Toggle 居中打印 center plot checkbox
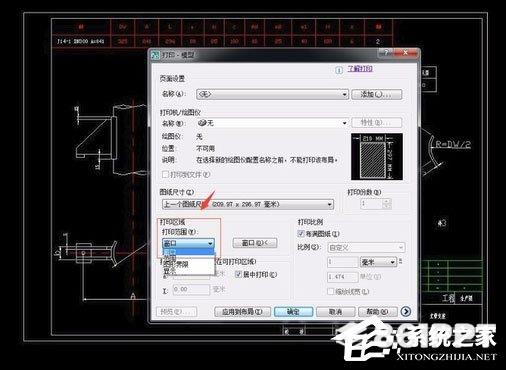506x370 pixels. click(238, 274)
